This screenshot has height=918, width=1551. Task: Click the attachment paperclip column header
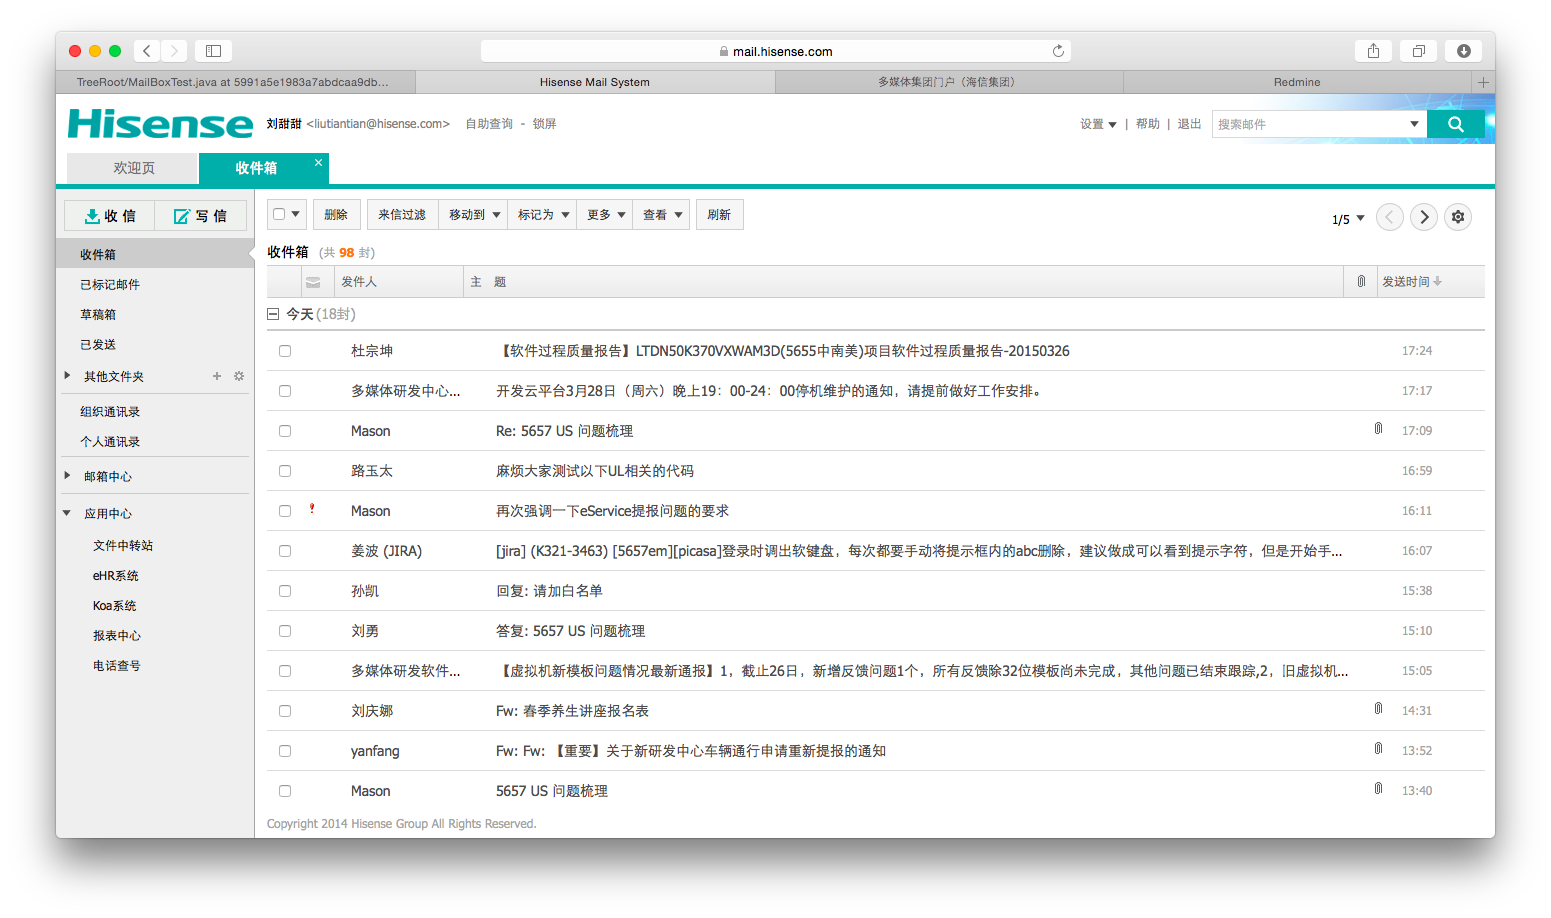[x=1361, y=282]
